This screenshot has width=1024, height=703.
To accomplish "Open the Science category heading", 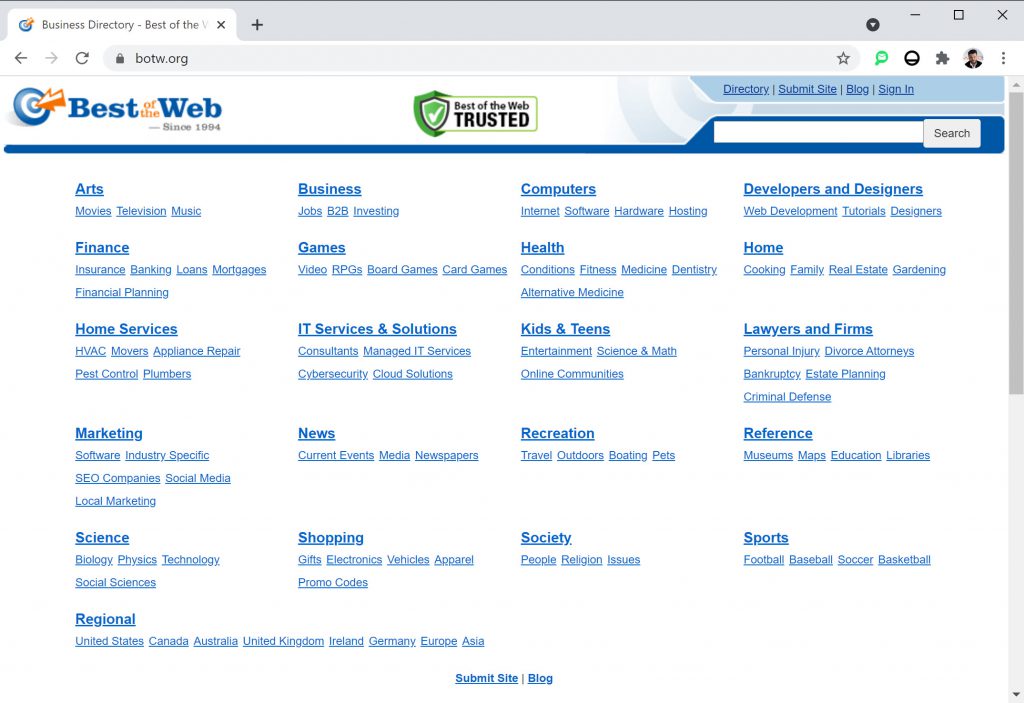I will click(x=102, y=538).
